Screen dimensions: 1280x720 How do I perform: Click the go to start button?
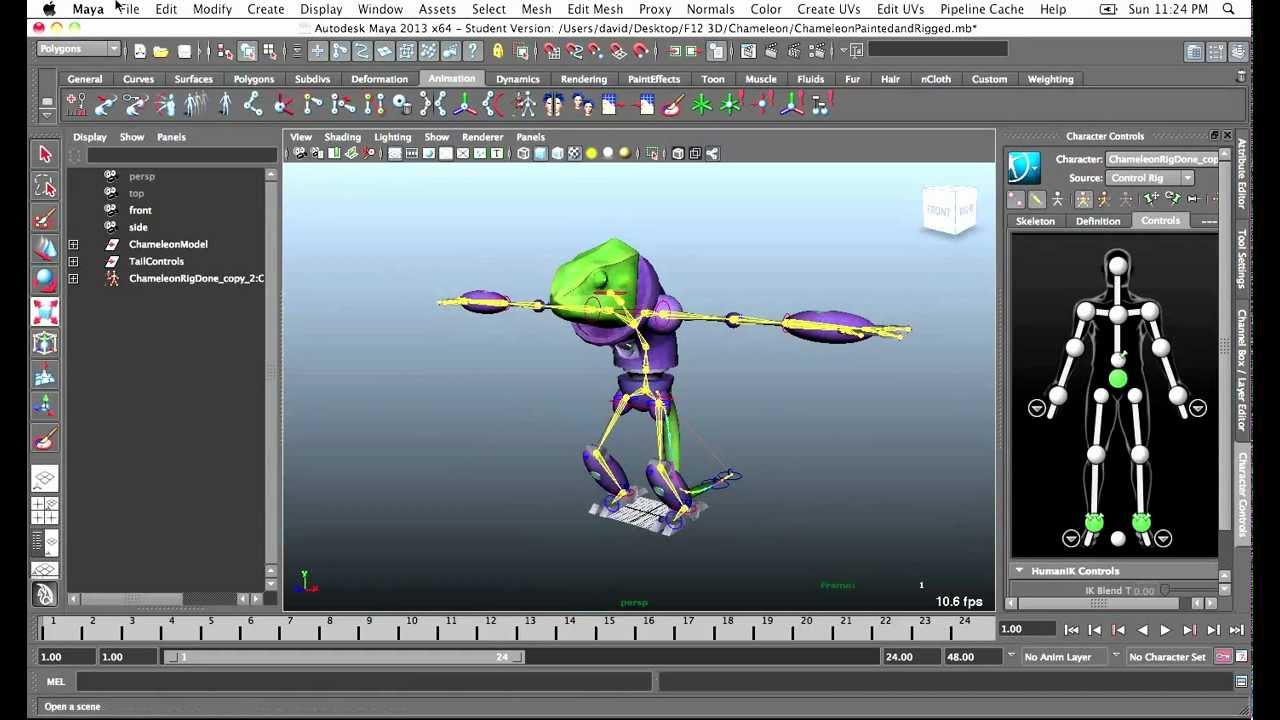click(x=1071, y=630)
